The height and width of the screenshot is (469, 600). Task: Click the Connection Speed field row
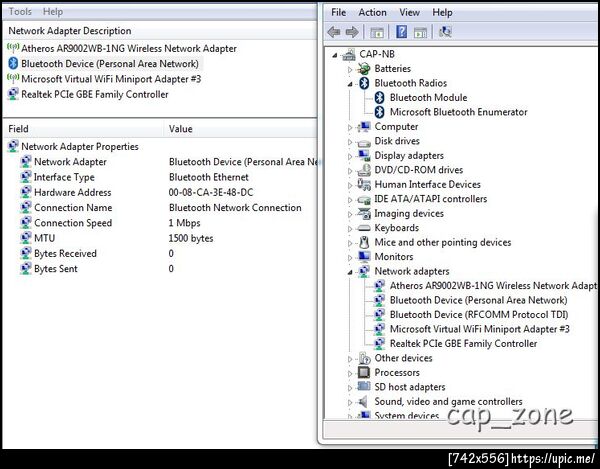73,223
